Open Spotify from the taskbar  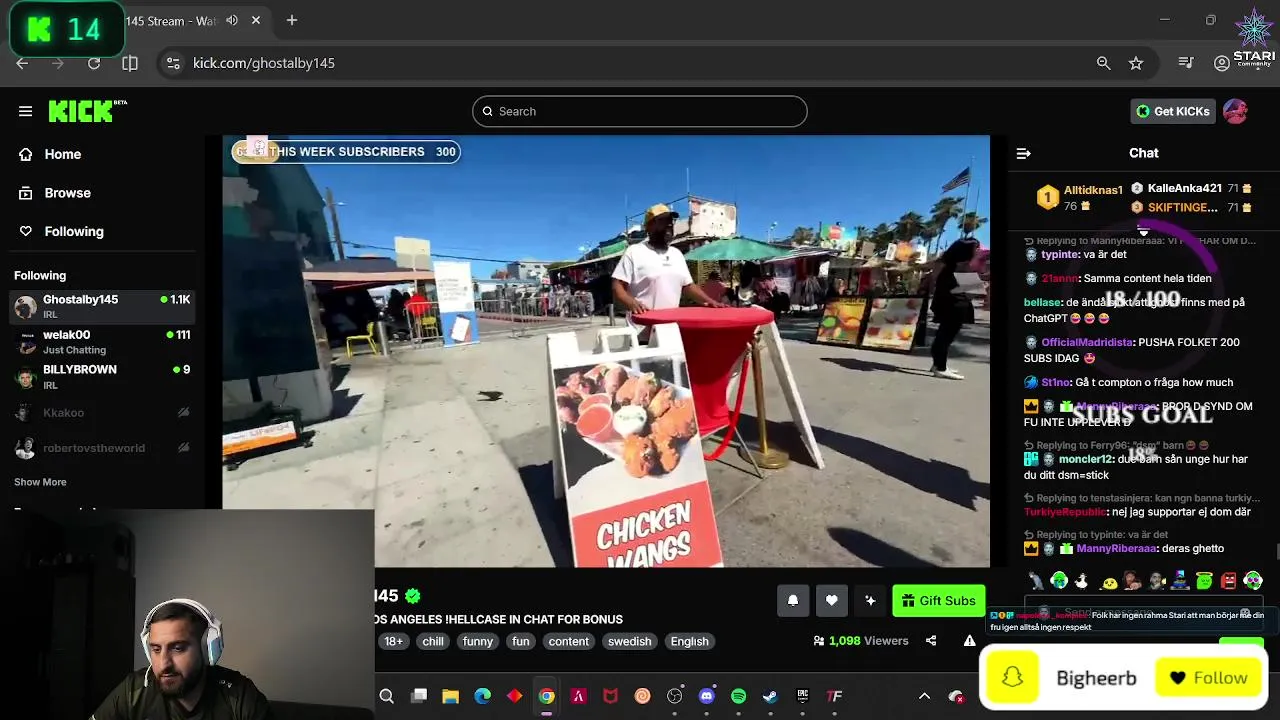coord(739,696)
